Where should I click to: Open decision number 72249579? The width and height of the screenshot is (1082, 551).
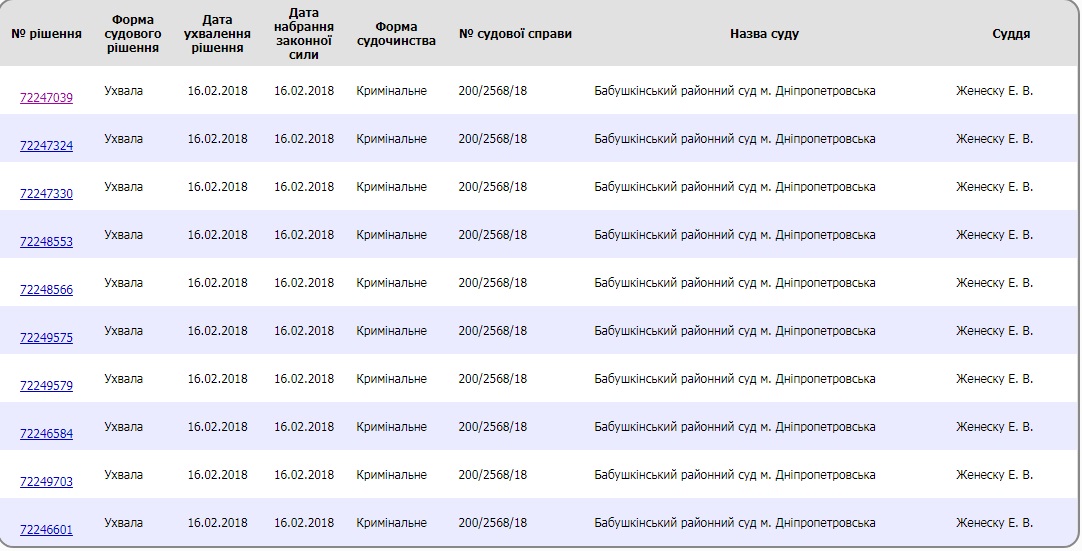(x=46, y=386)
